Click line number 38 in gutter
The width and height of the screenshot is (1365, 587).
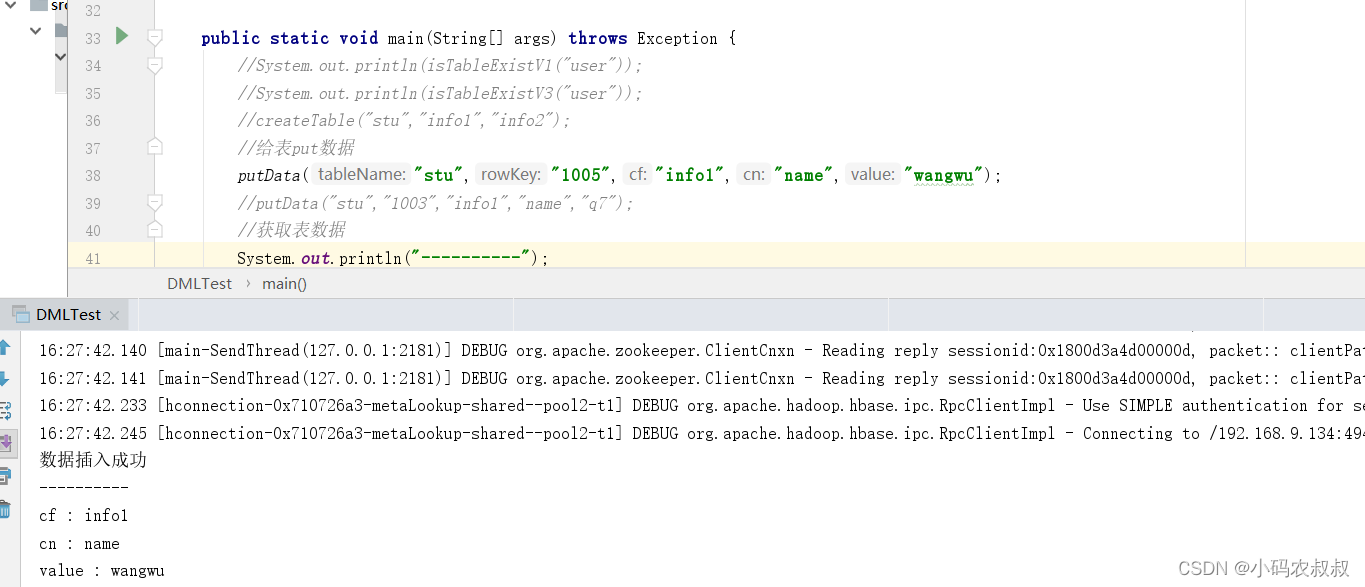[93, 175]
